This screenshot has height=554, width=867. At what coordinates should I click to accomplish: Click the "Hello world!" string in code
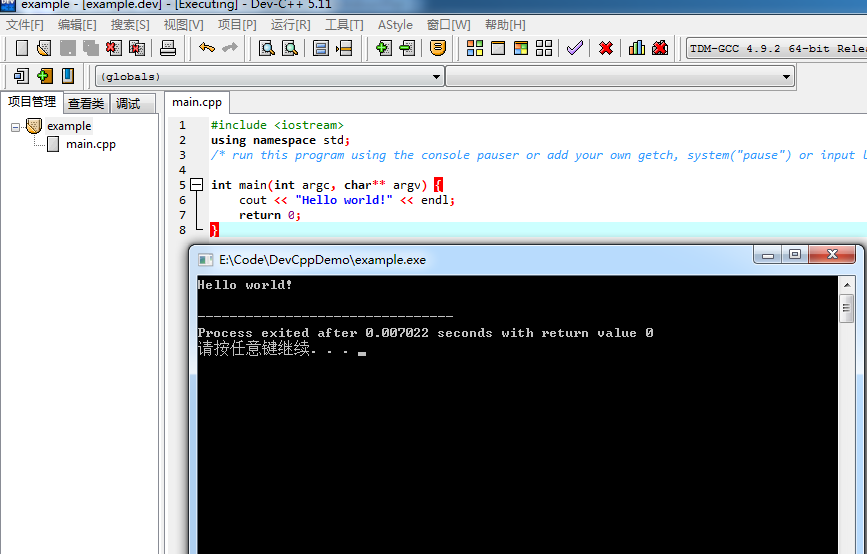[x=343, y=200]
